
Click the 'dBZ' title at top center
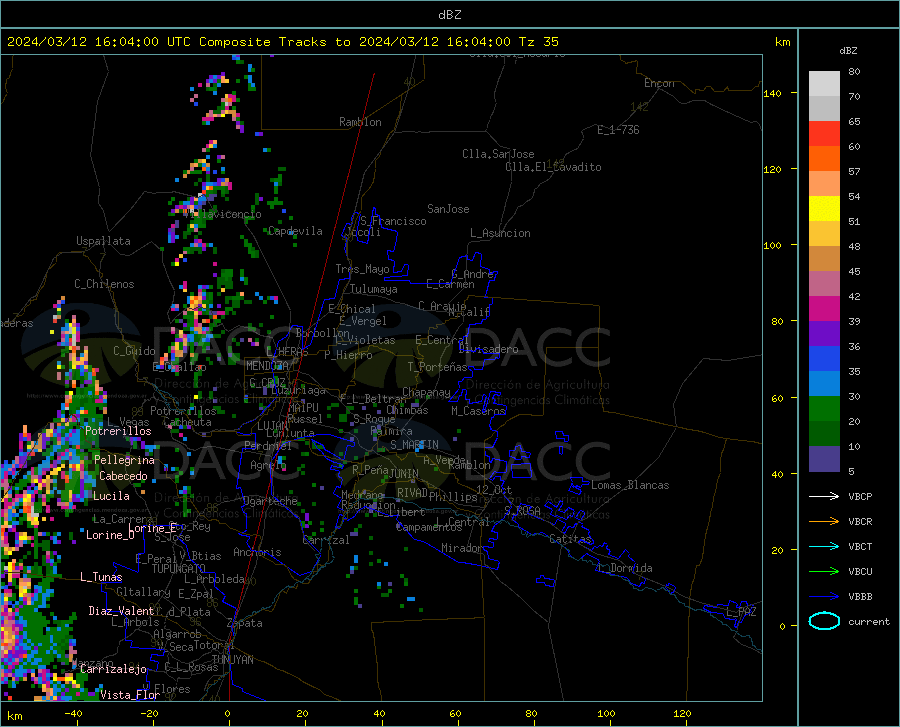(x=449, y=15)
